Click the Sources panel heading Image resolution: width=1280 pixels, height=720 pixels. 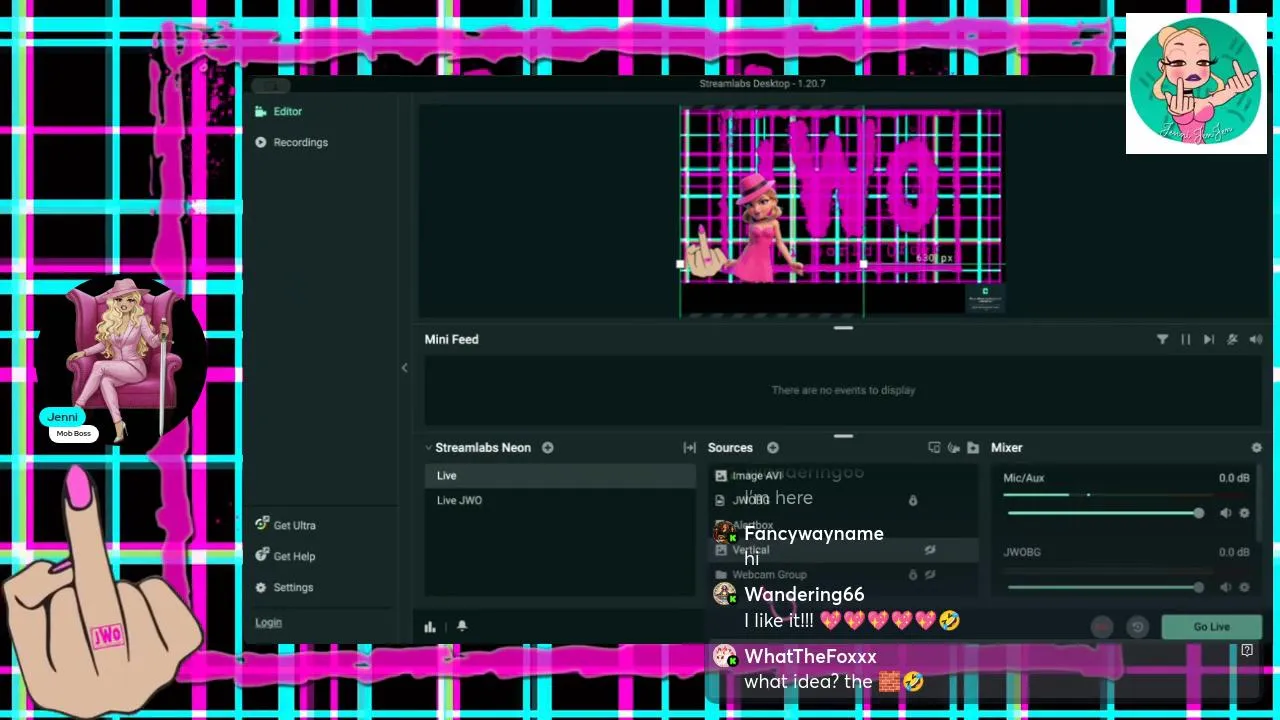tap(730, 448)
